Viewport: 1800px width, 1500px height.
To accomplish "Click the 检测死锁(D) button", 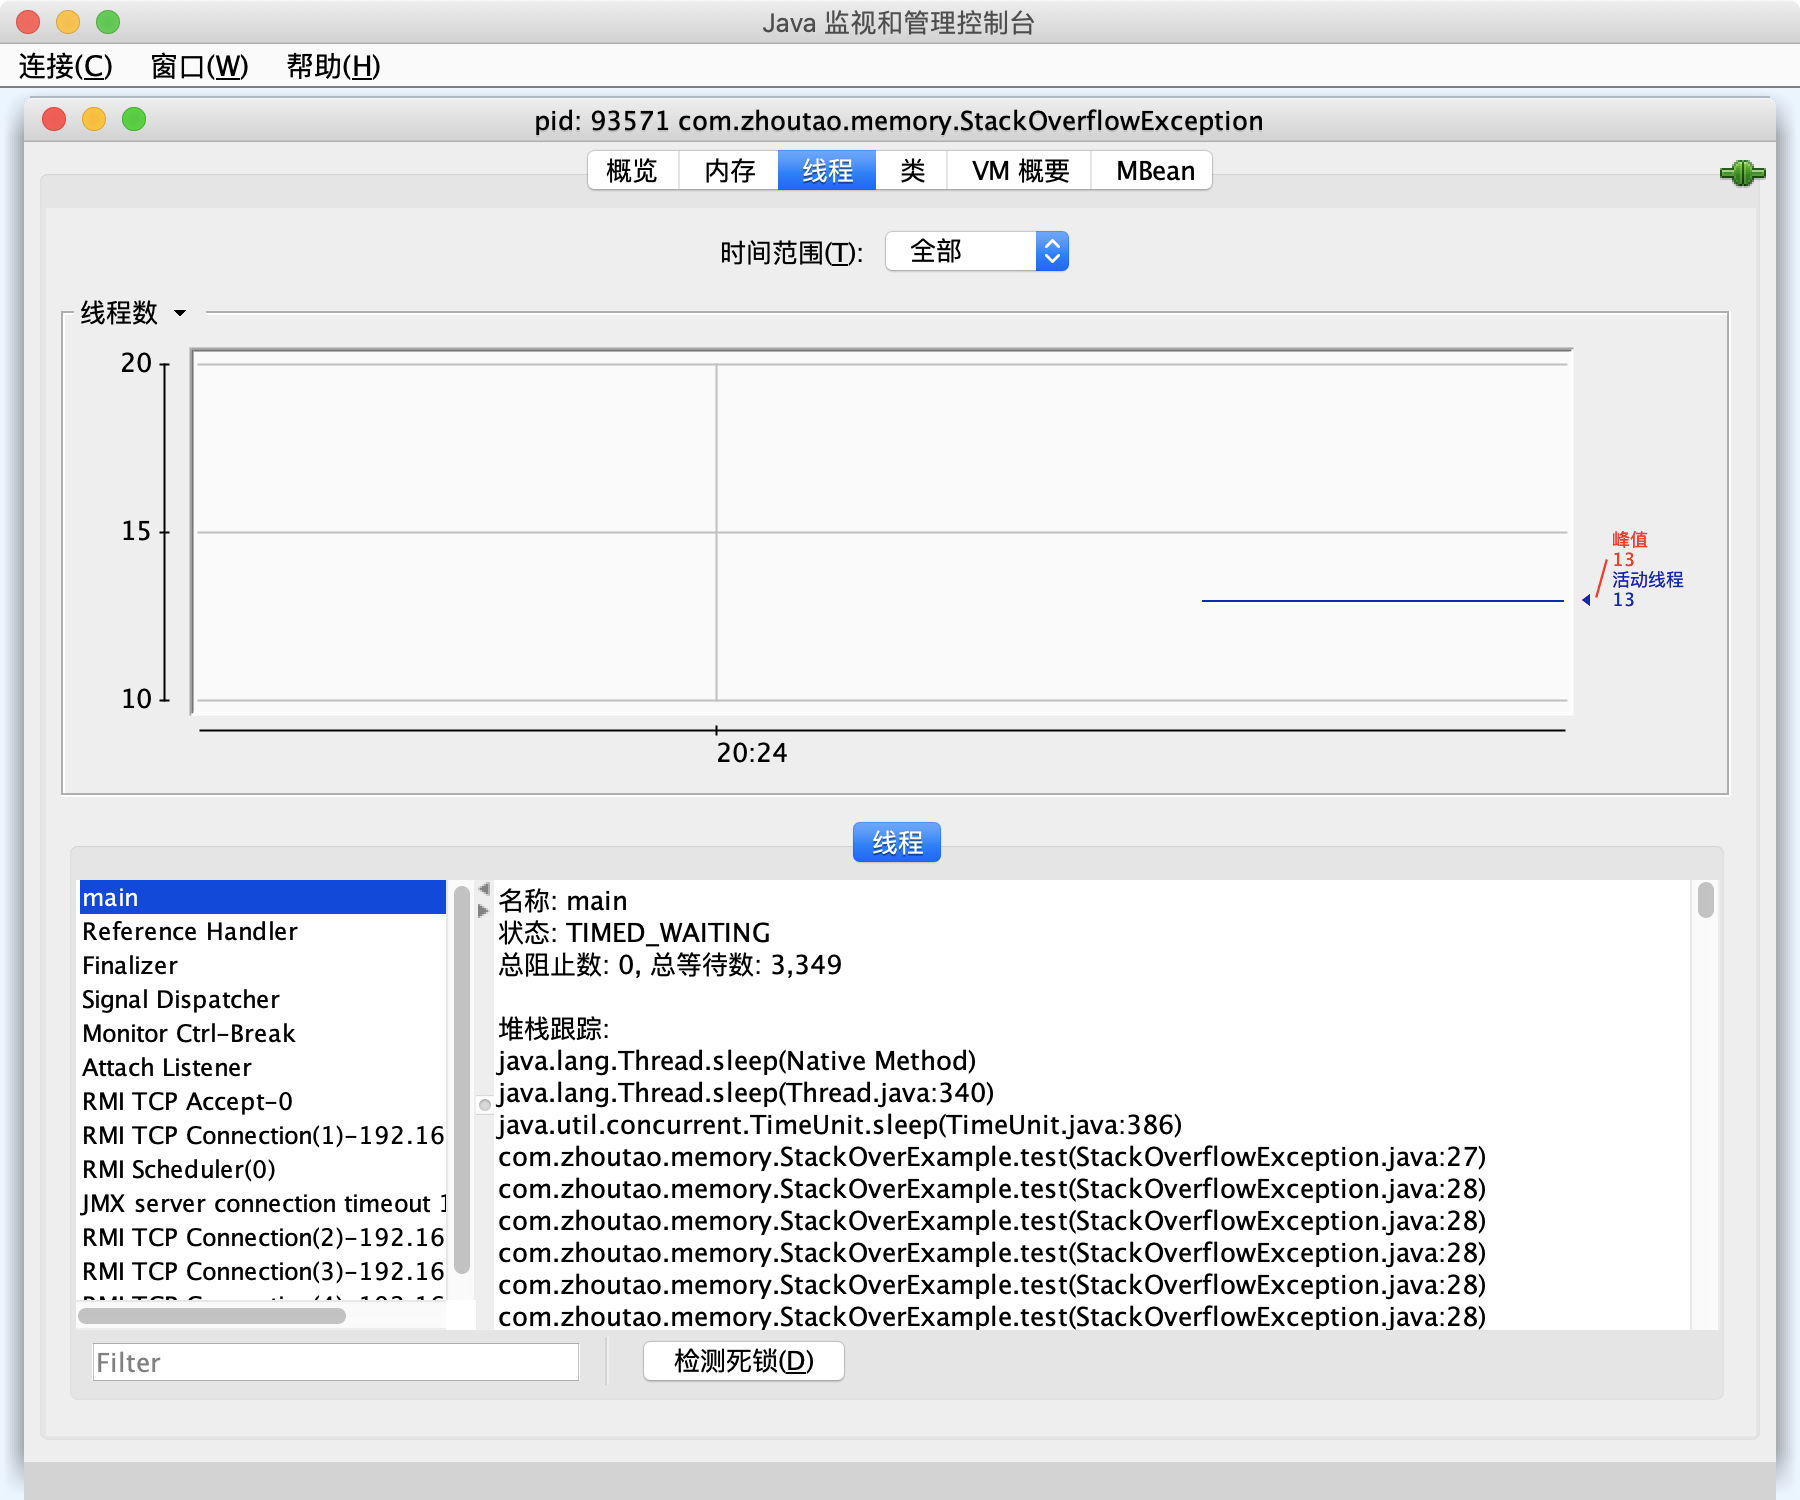I will [744, 1361].
